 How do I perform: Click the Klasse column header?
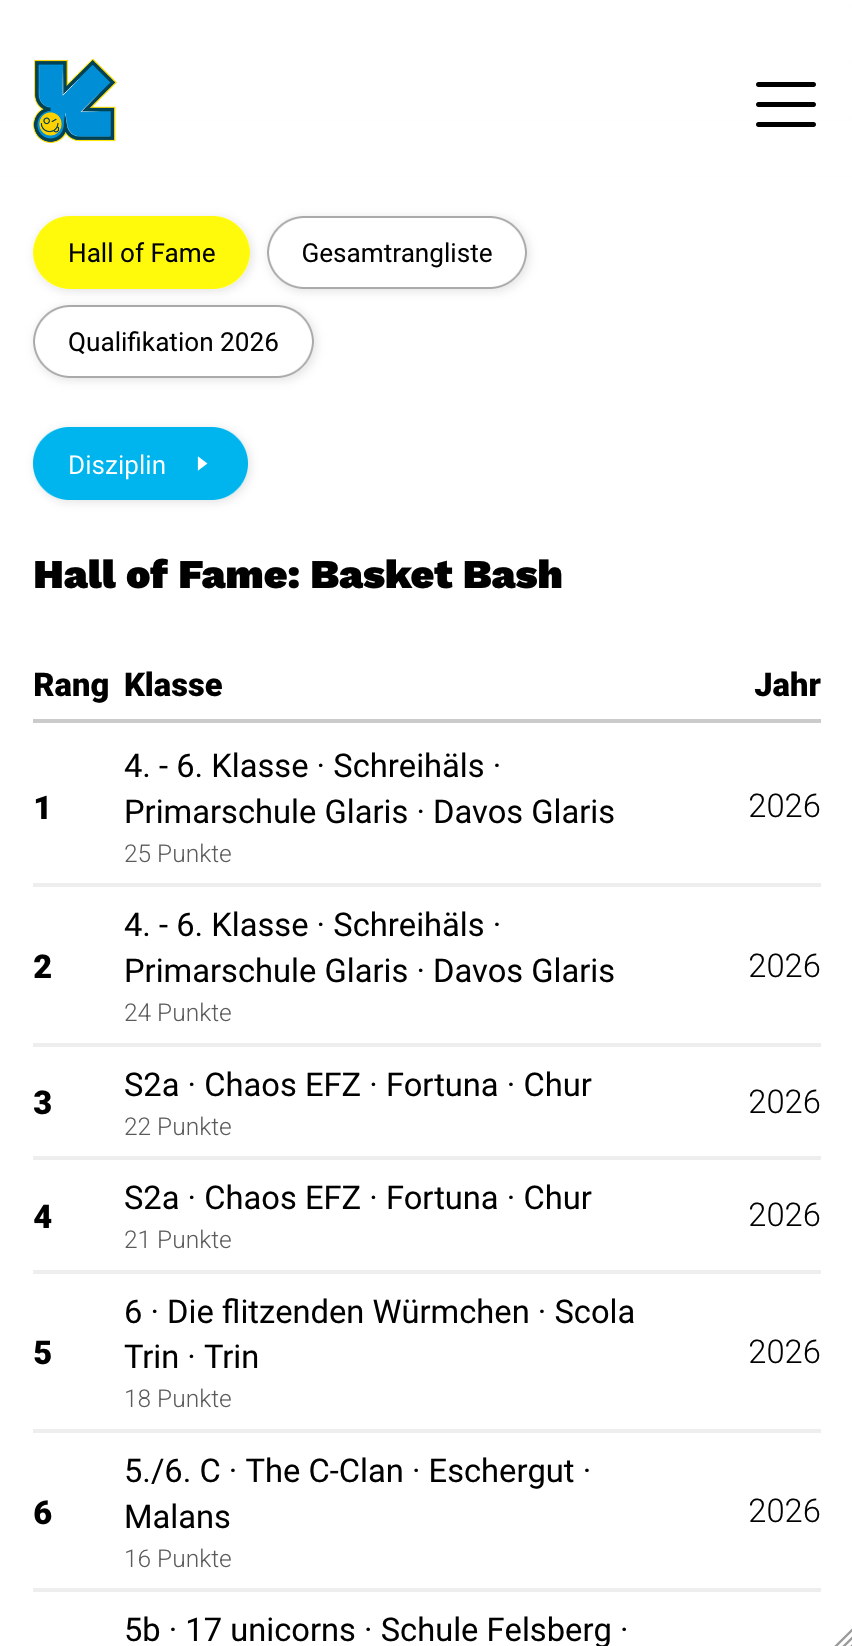(x=173, y=685)
